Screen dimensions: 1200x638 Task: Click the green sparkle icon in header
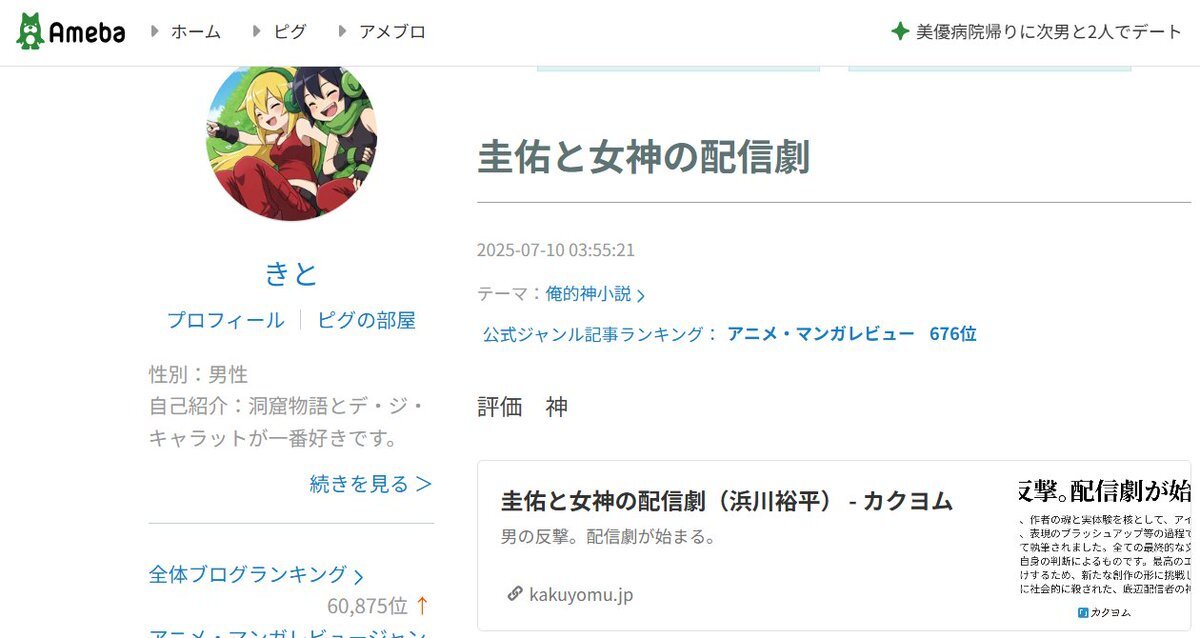pyautogui.click(x=900, y=31)
